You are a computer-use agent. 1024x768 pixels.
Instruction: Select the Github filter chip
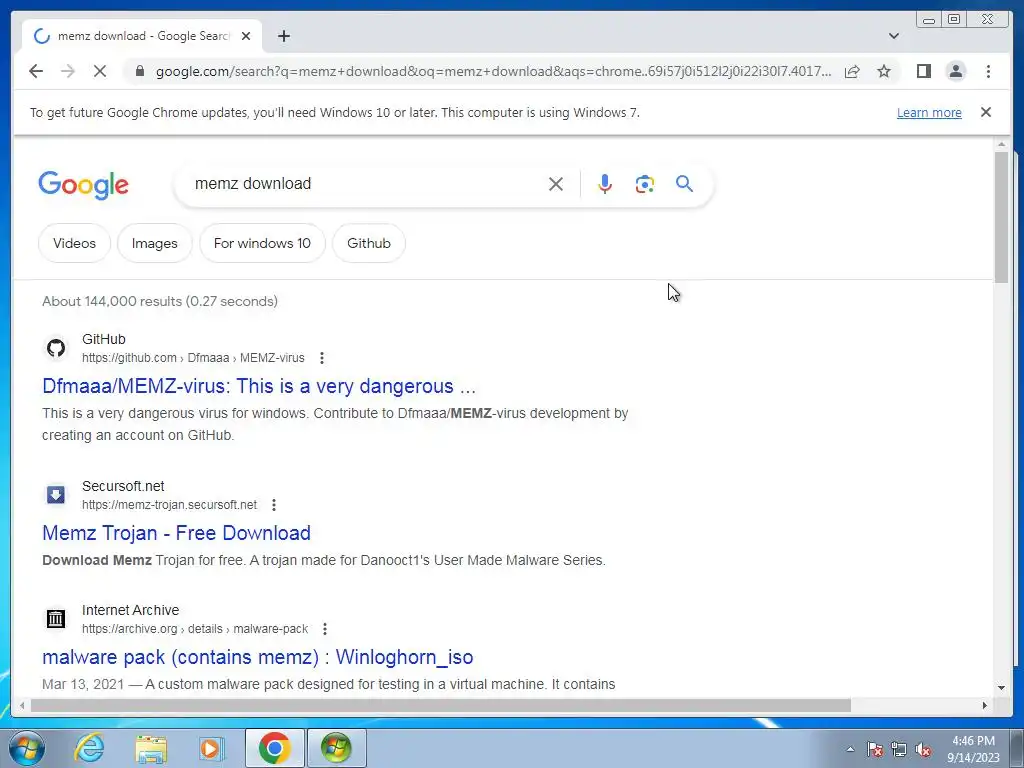369,243
